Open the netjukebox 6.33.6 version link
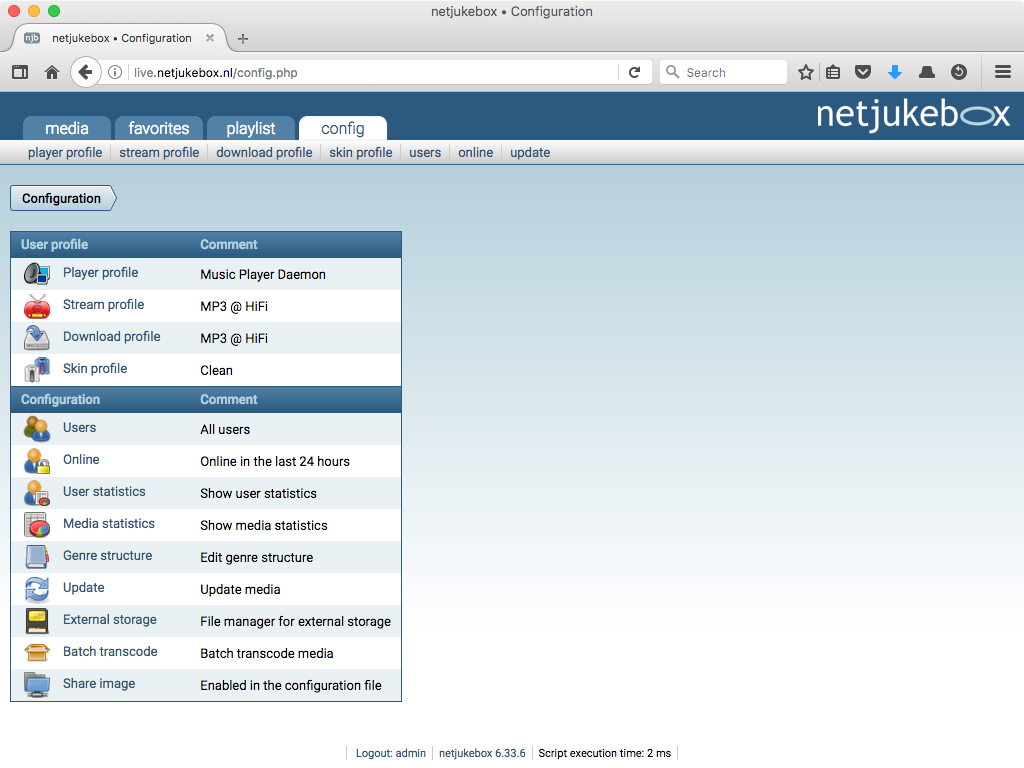1024x768 pixels. pyautogui.click(x=481, y=753)
